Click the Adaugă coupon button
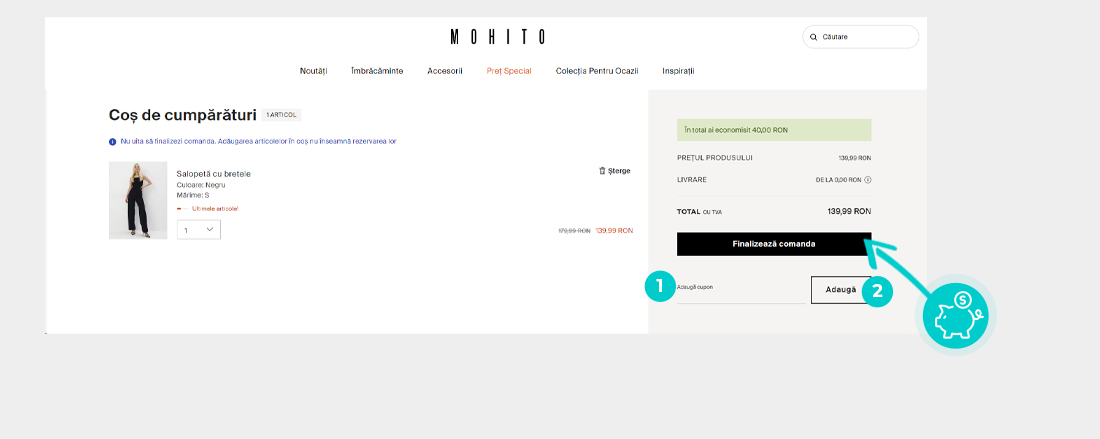Image resolution: width=1100 pixels, height=439 pixels. (x=840, y=290)
